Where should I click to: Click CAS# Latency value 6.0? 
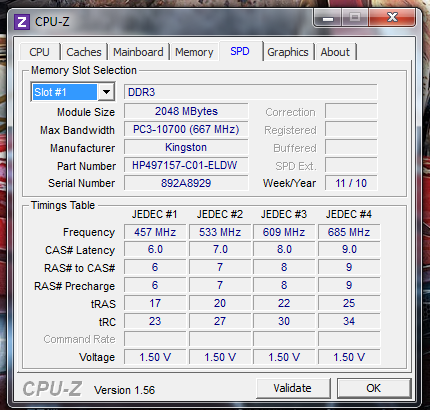click(x=155, y=249)
